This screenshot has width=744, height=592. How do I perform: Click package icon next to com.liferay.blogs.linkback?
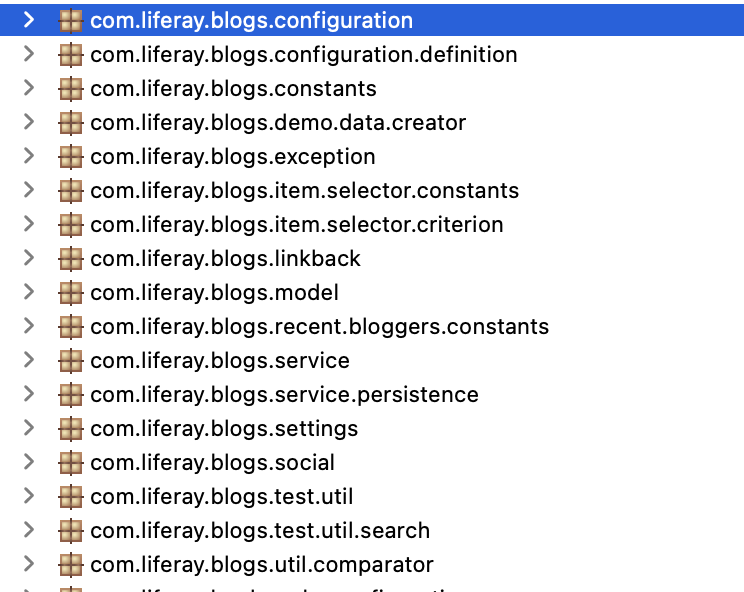point(71,259)
